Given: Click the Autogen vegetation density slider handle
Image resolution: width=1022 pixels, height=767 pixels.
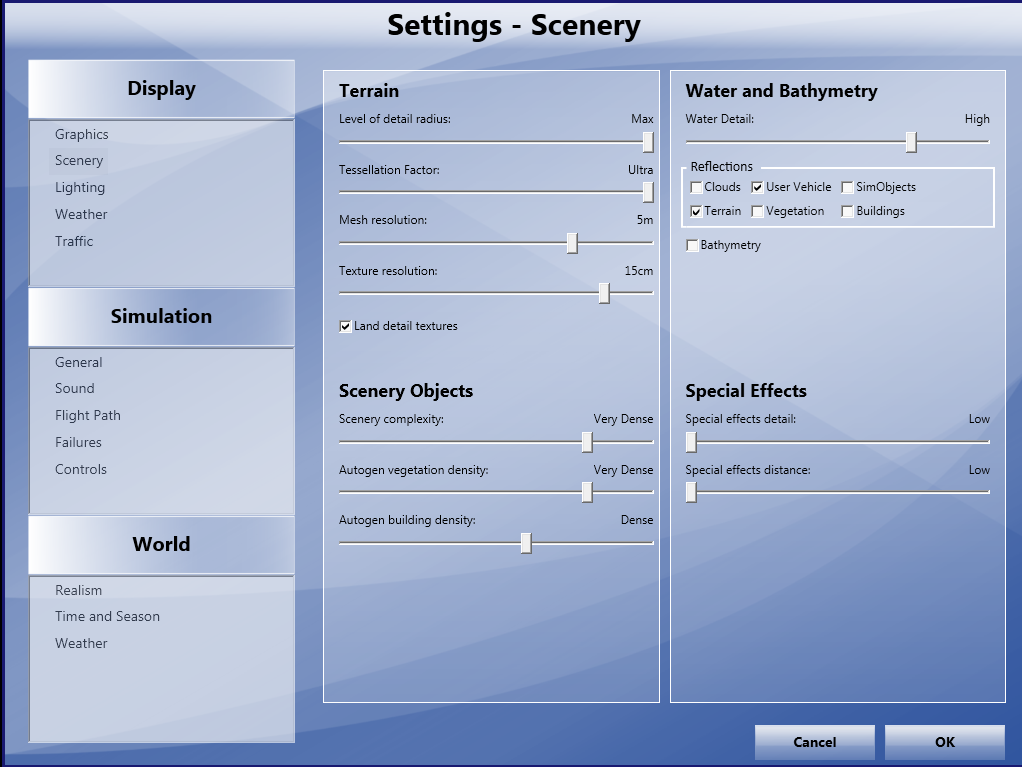Looking at the screenshot, I should point(587,492).
